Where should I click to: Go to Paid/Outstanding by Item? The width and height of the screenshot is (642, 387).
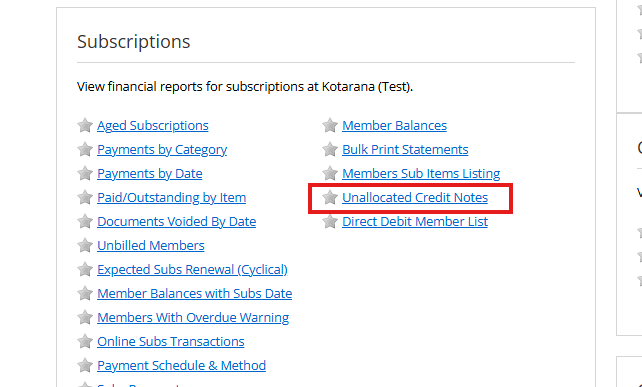click(172, 198)
